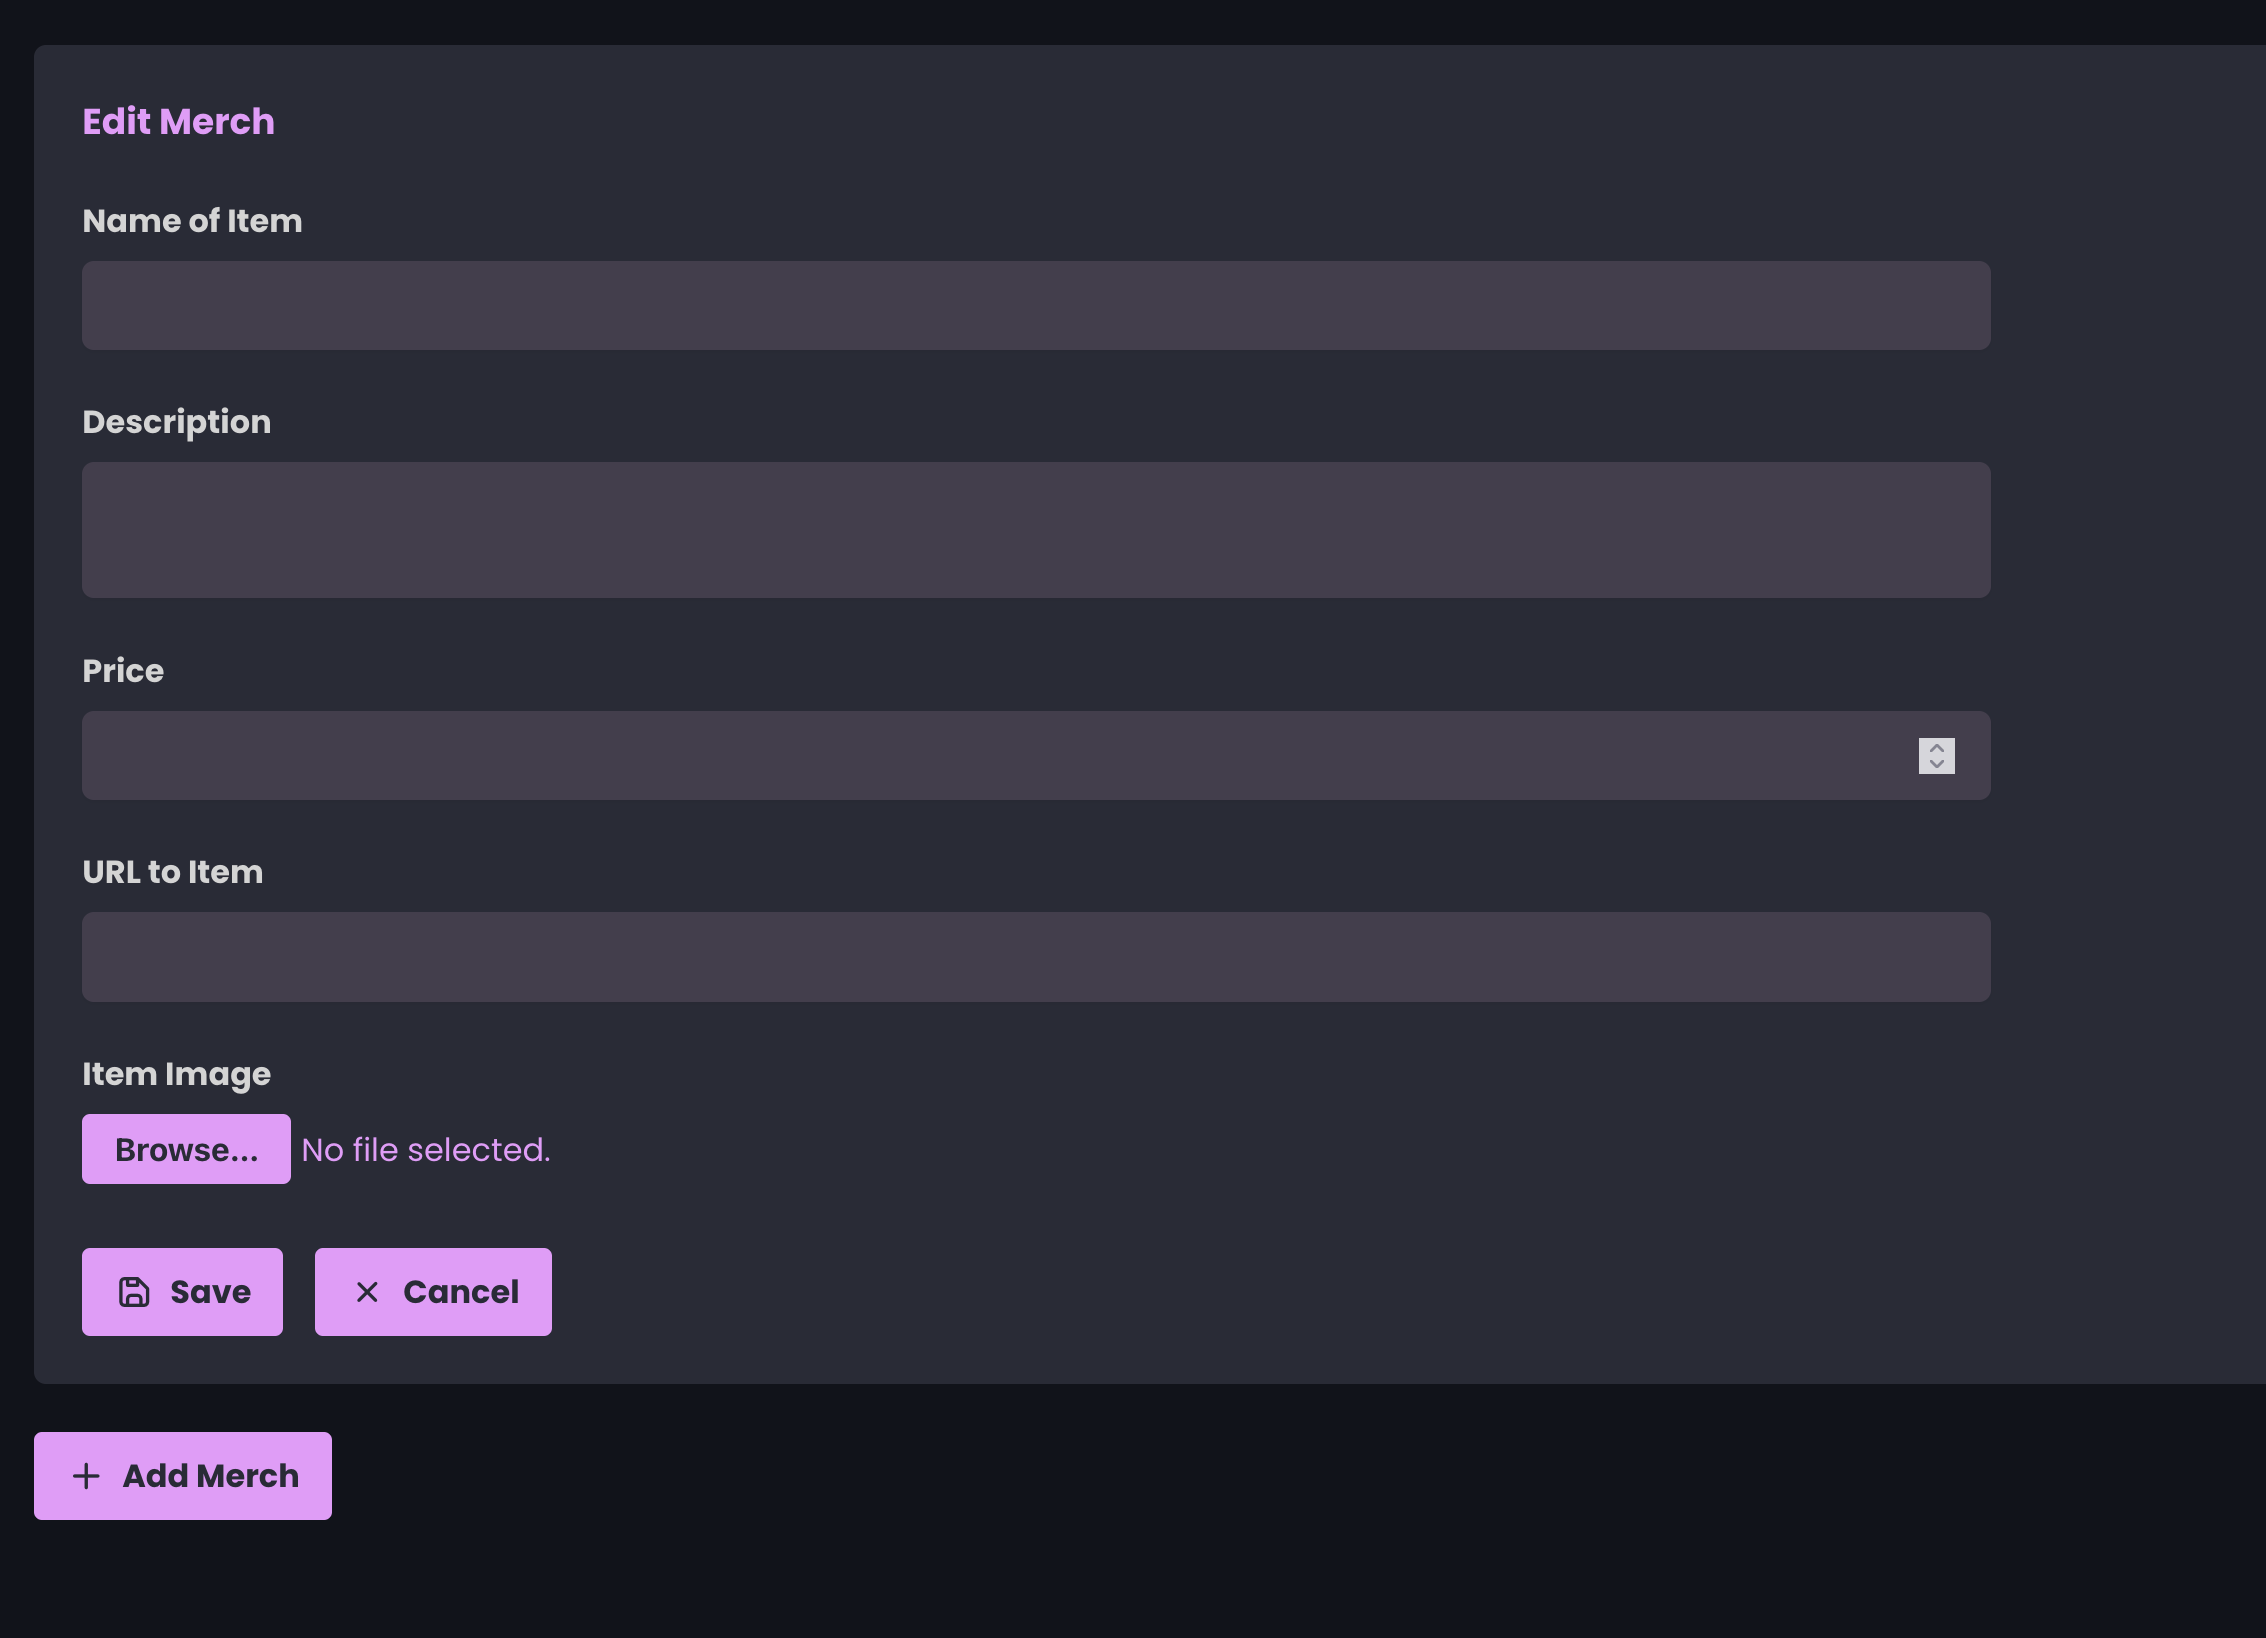This screenshot has width=2266, height=1638.
Task: Click the Item Image label
Action: (x=176, y=1073)
